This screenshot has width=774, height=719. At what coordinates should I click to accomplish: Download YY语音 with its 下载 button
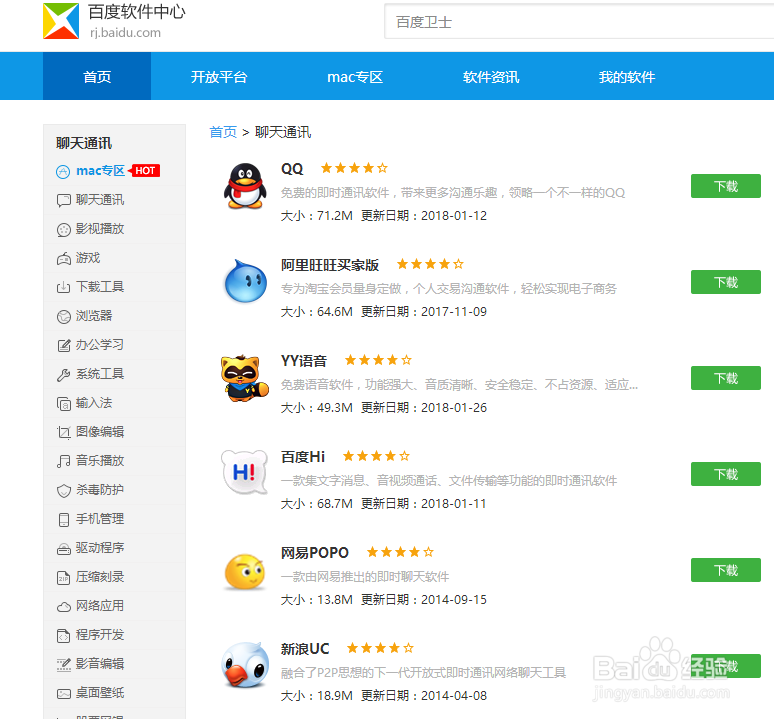point(726,378)
